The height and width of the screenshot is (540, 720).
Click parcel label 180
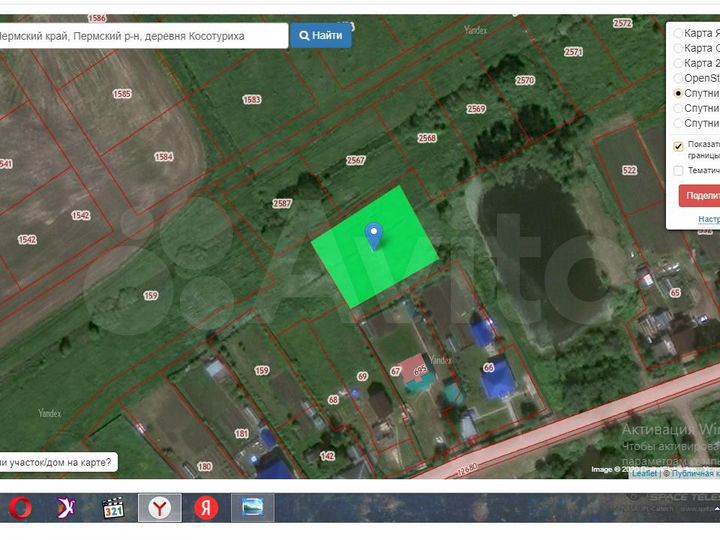click(x=204, y=467)
